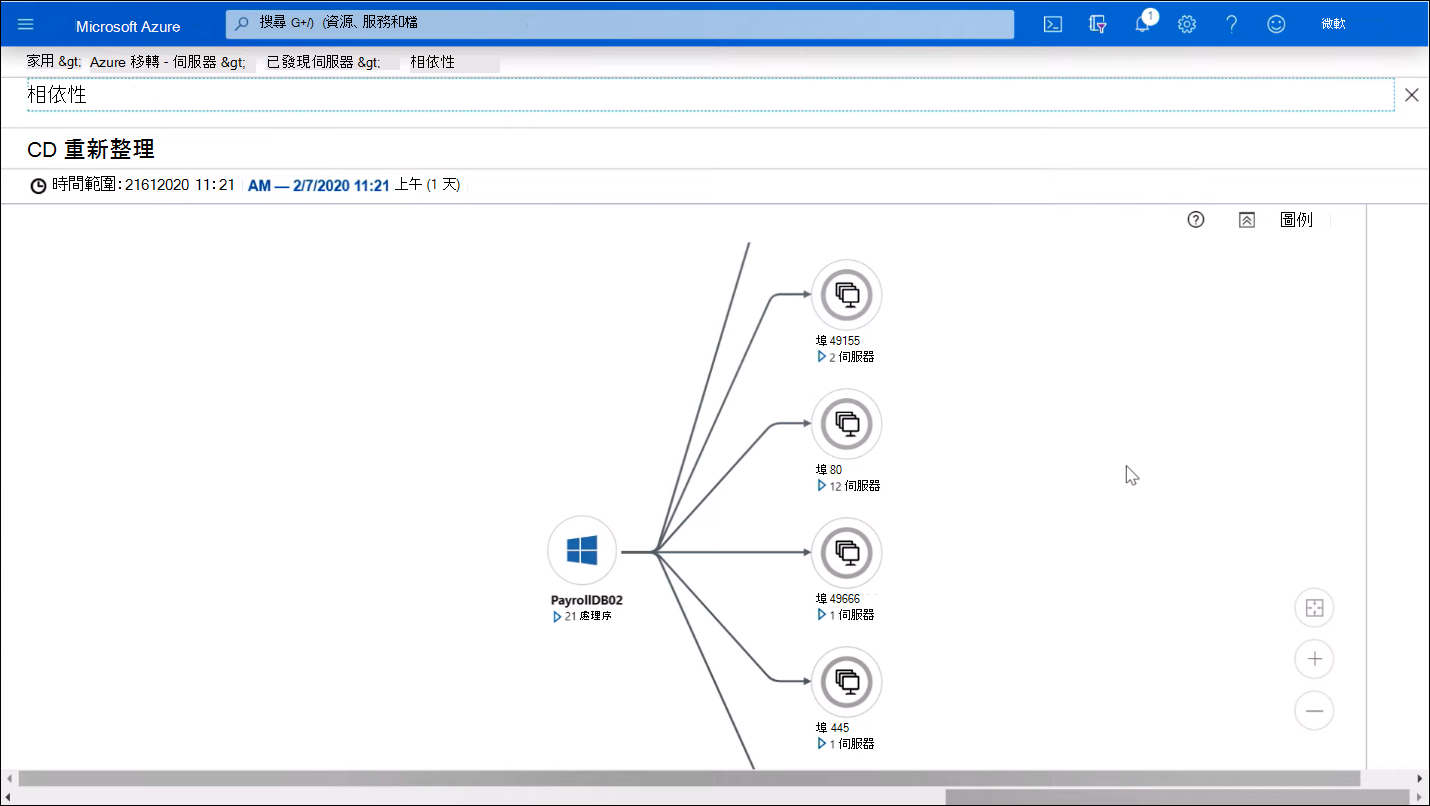Open the feedback smiley icon
This screenshot has width=1430, height=806.
1276,25
